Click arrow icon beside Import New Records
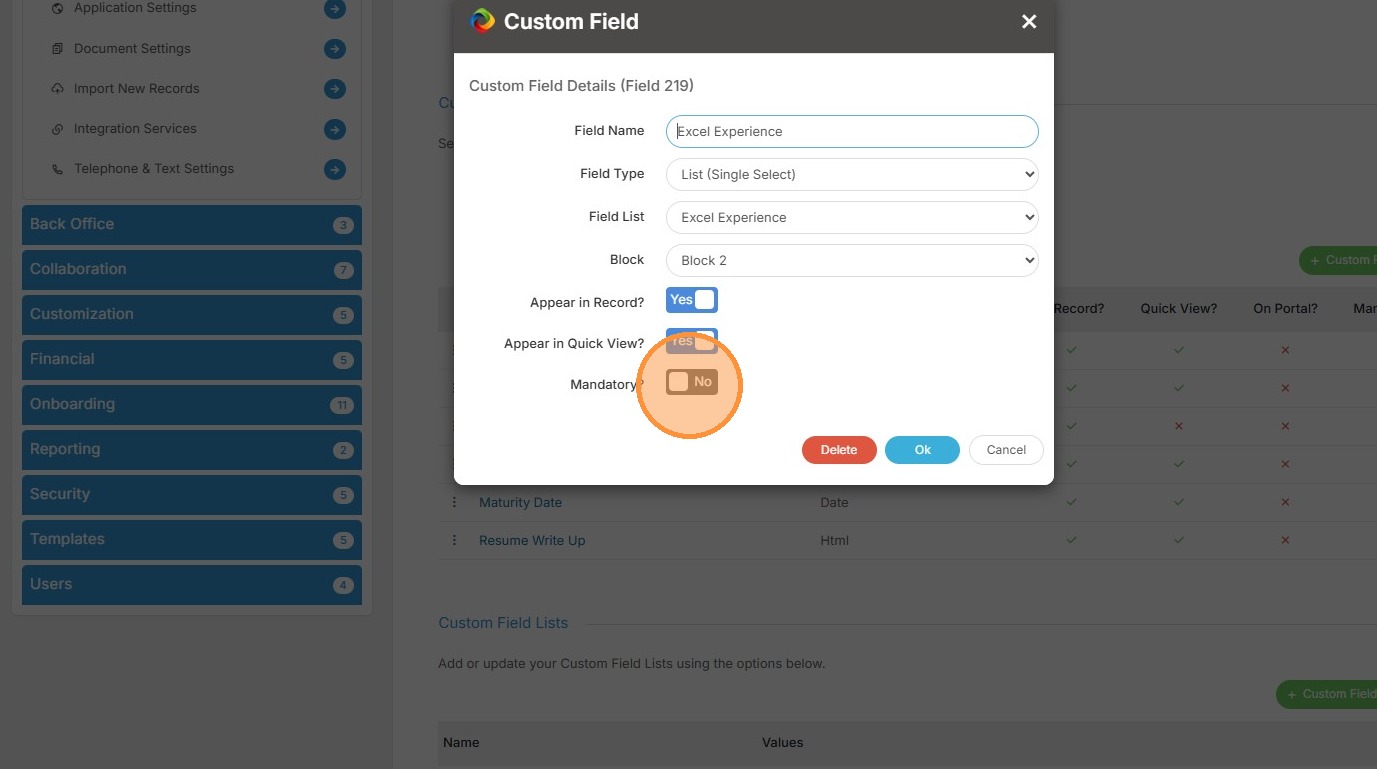This screenshot has height=769, width=1377. click(335, 89)
